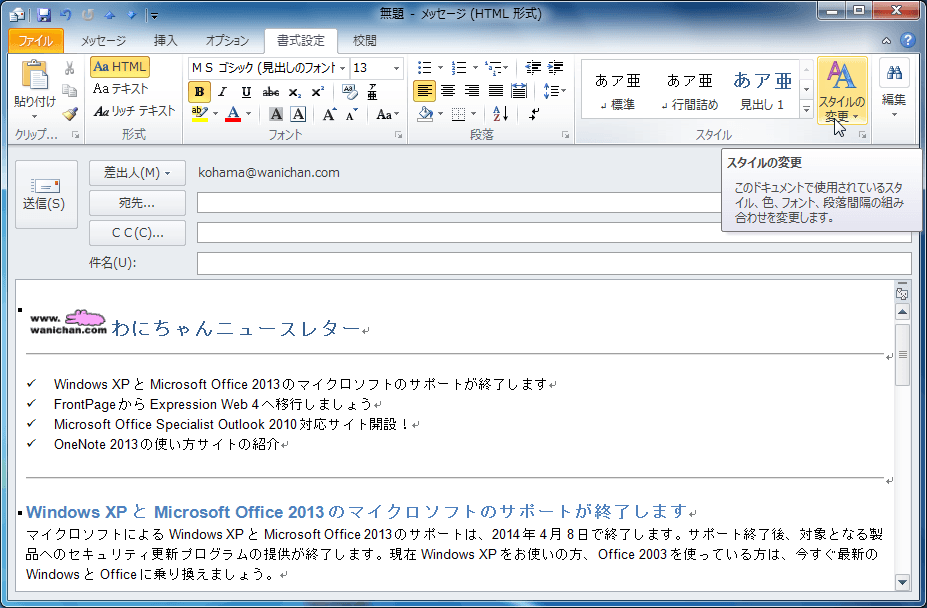Switch to the メッセージ tab
The width and height of the screenshot is (927, 608).
[103, 40]
